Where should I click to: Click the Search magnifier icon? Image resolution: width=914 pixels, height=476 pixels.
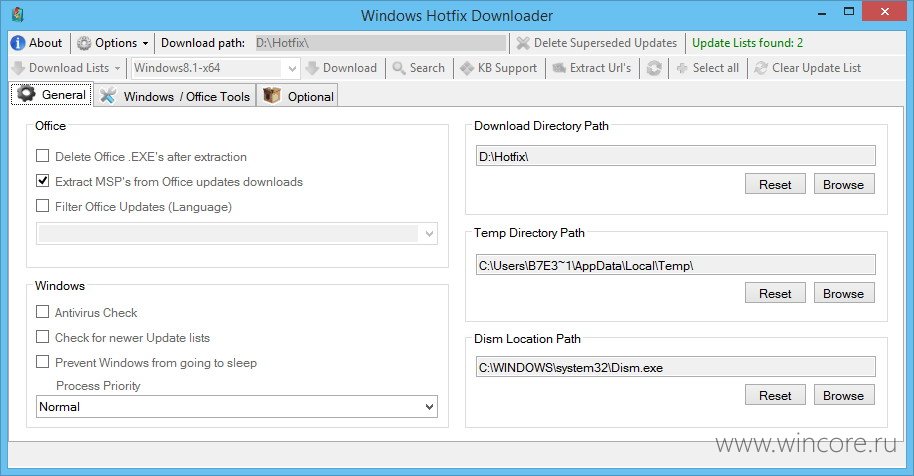[x=399, y=68]
